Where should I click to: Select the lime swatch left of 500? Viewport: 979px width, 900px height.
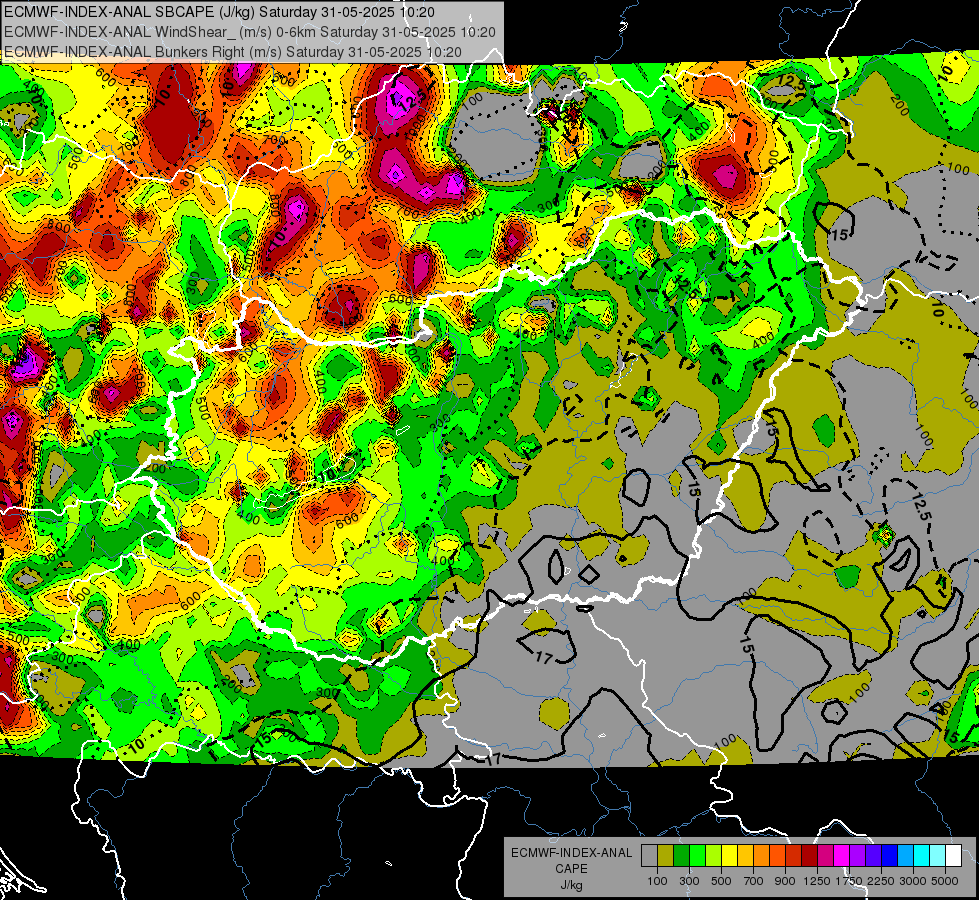(x=714, y=856)
